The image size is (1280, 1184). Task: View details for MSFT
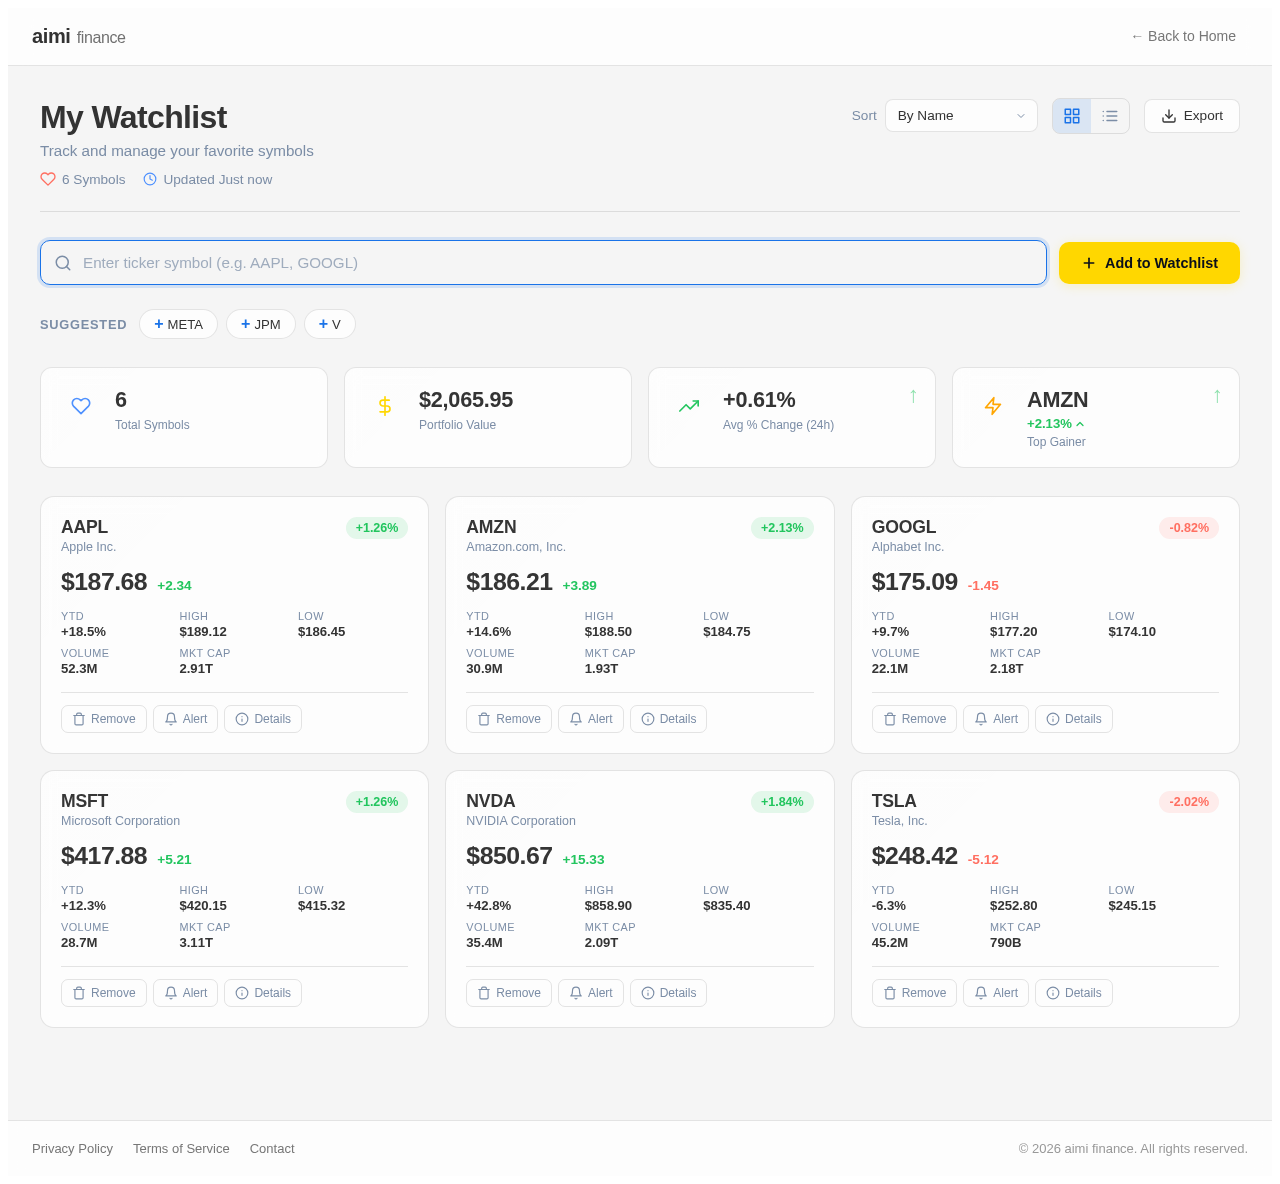point(263,993)
